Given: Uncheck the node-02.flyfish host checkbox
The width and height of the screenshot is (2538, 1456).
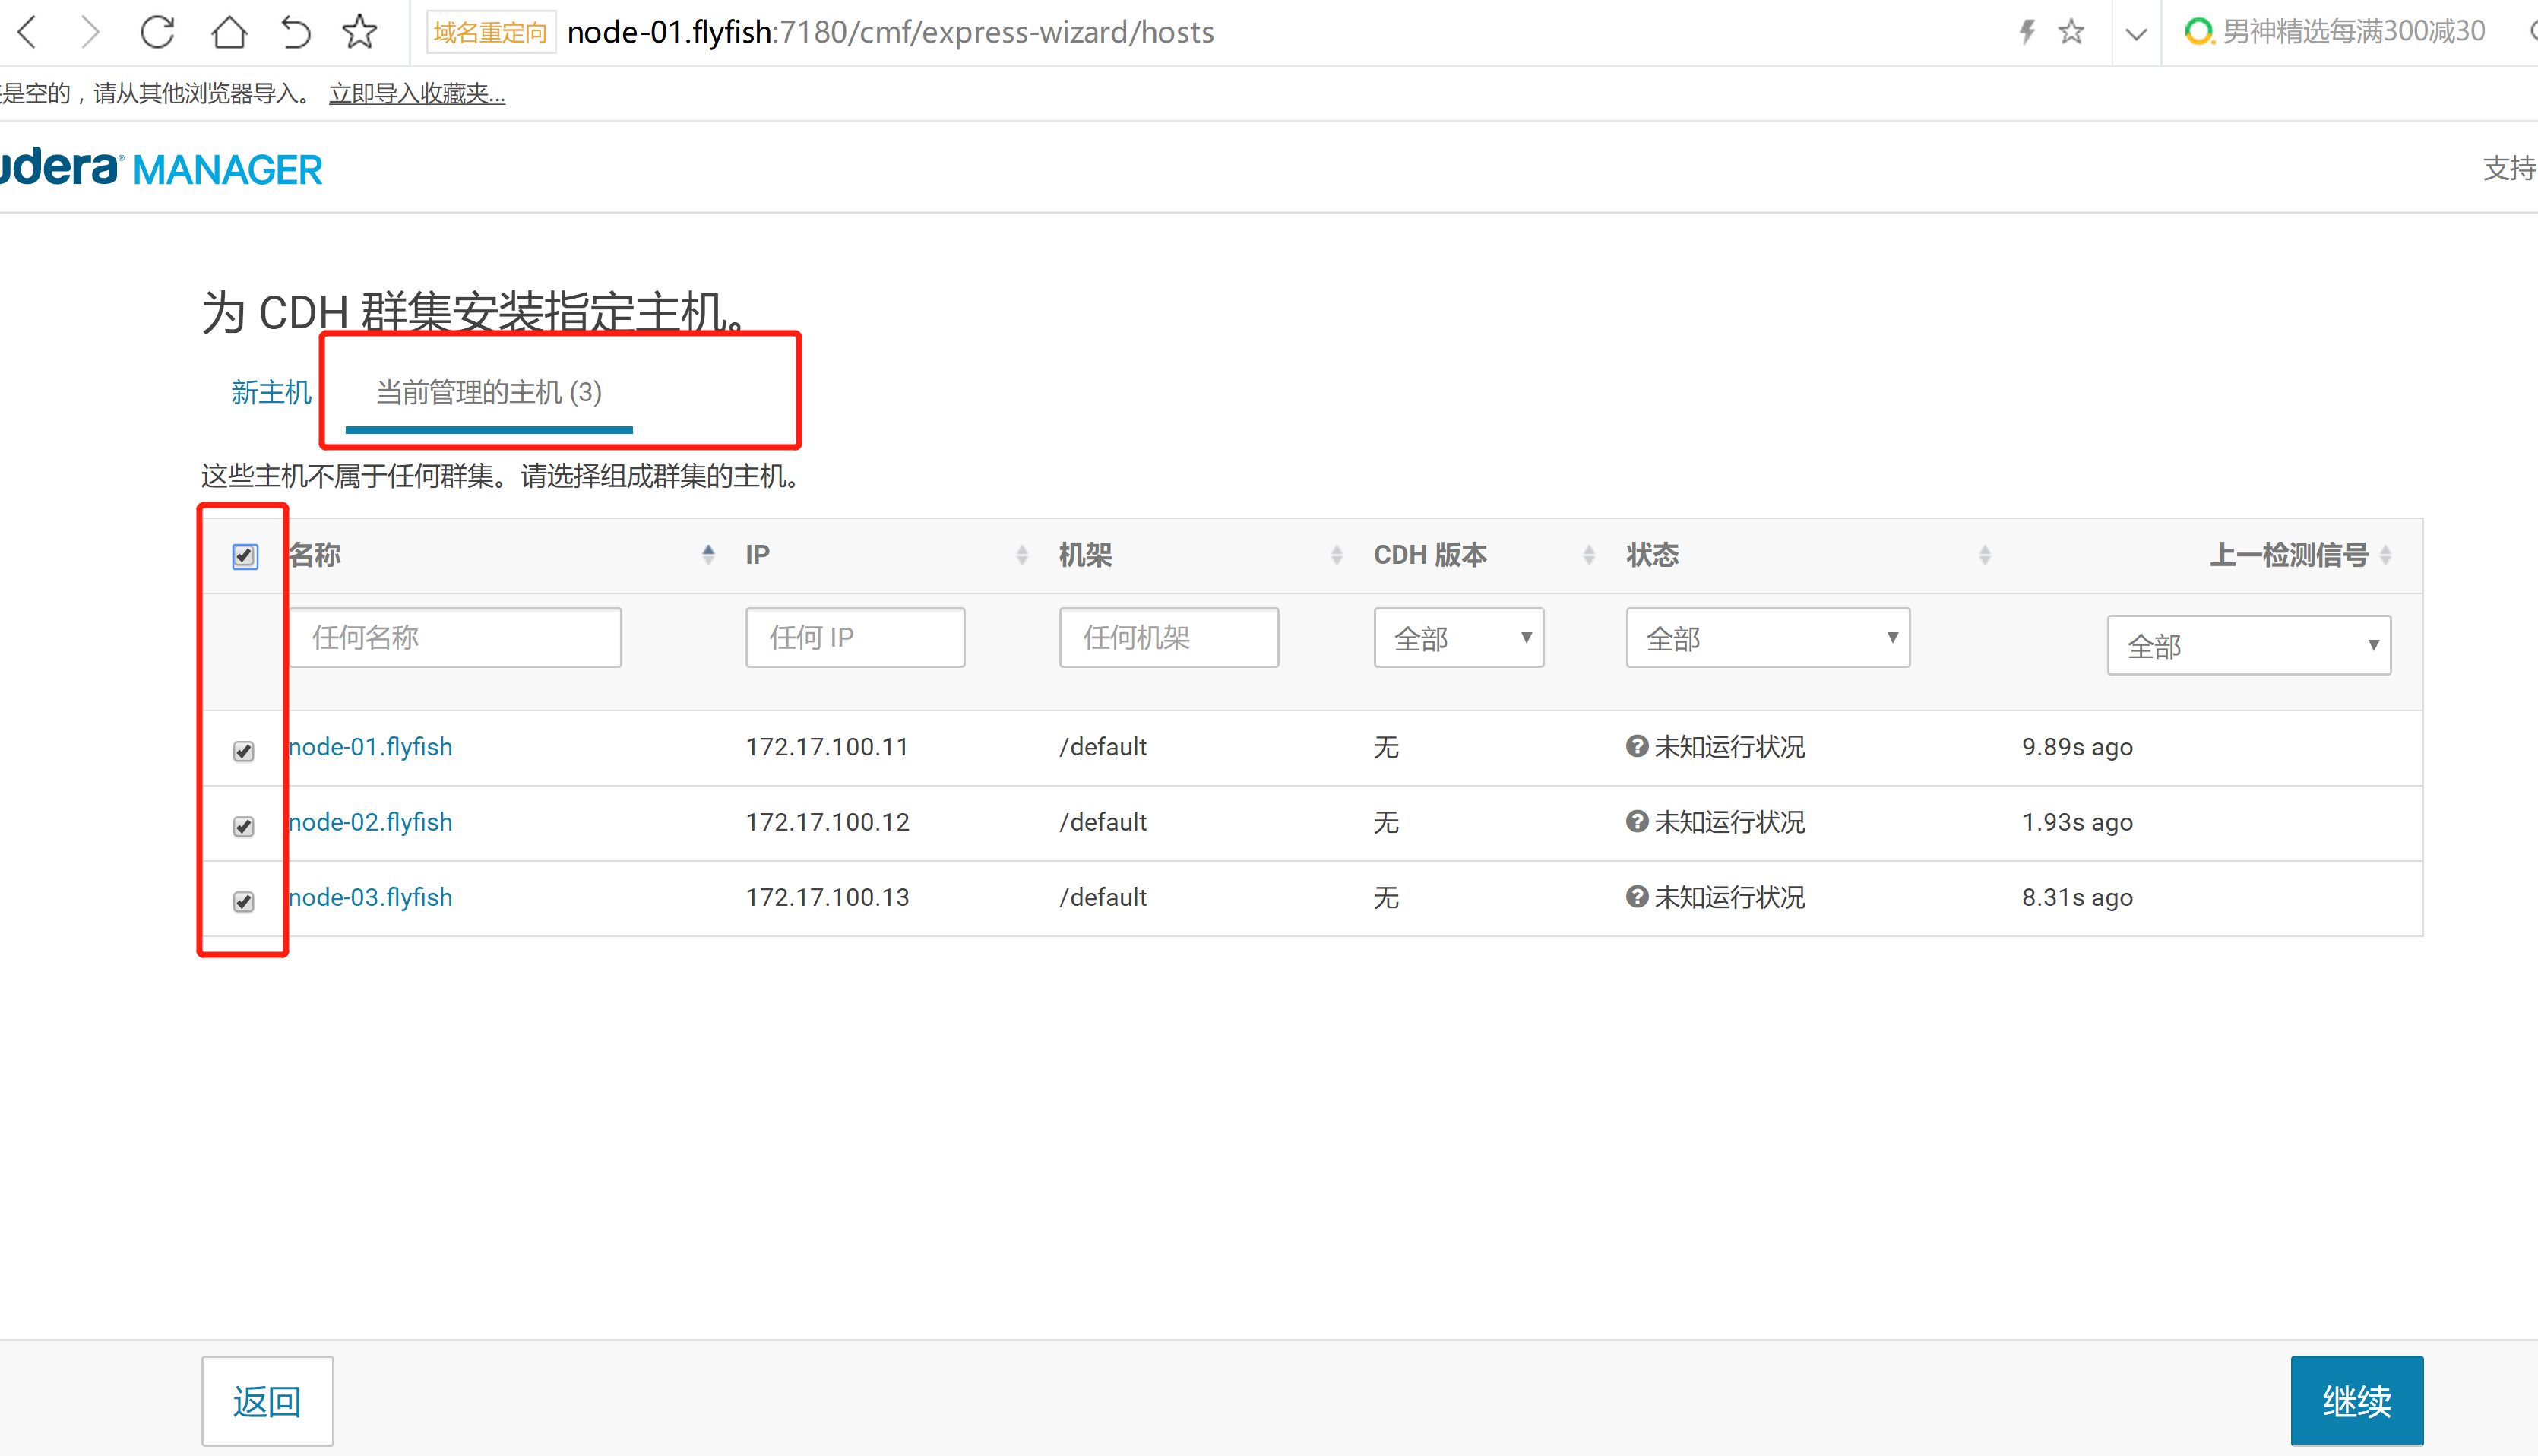Looking at the screenshot, I should pyautogui.click(x=244, y=826).
